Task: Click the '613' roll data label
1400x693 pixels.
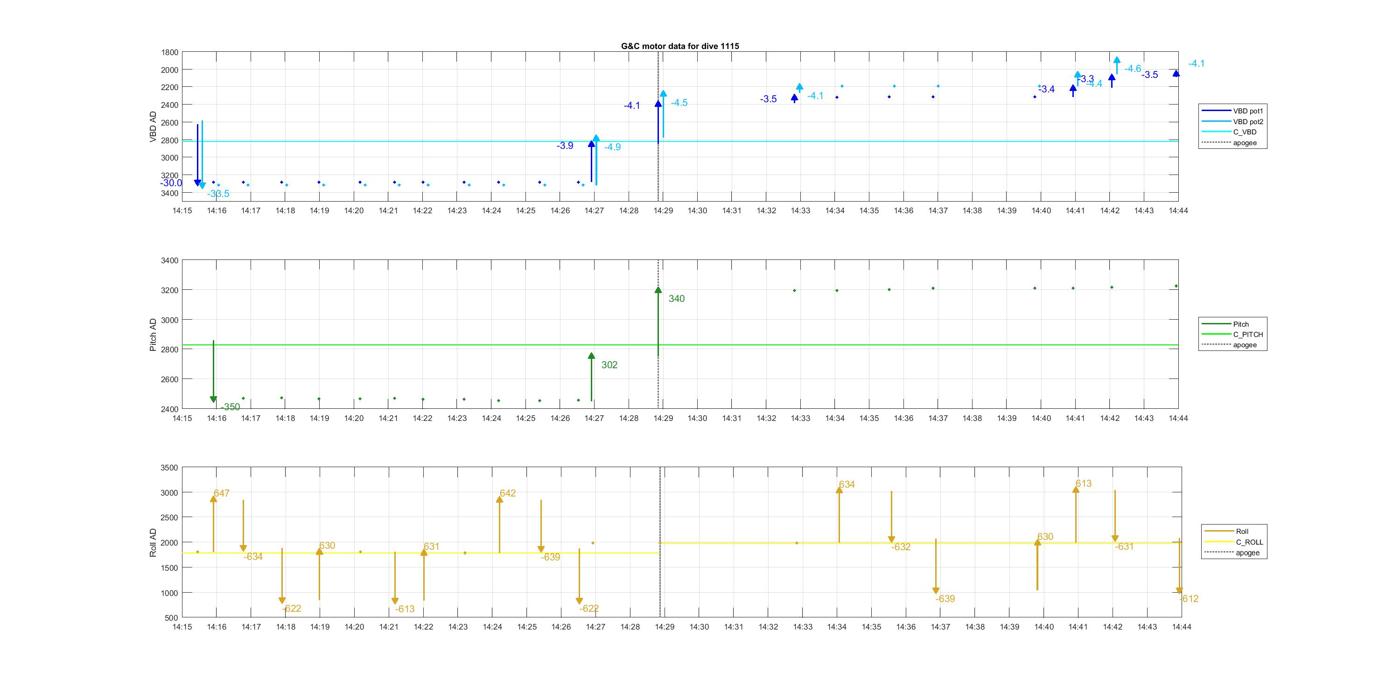Action: 1083,484
